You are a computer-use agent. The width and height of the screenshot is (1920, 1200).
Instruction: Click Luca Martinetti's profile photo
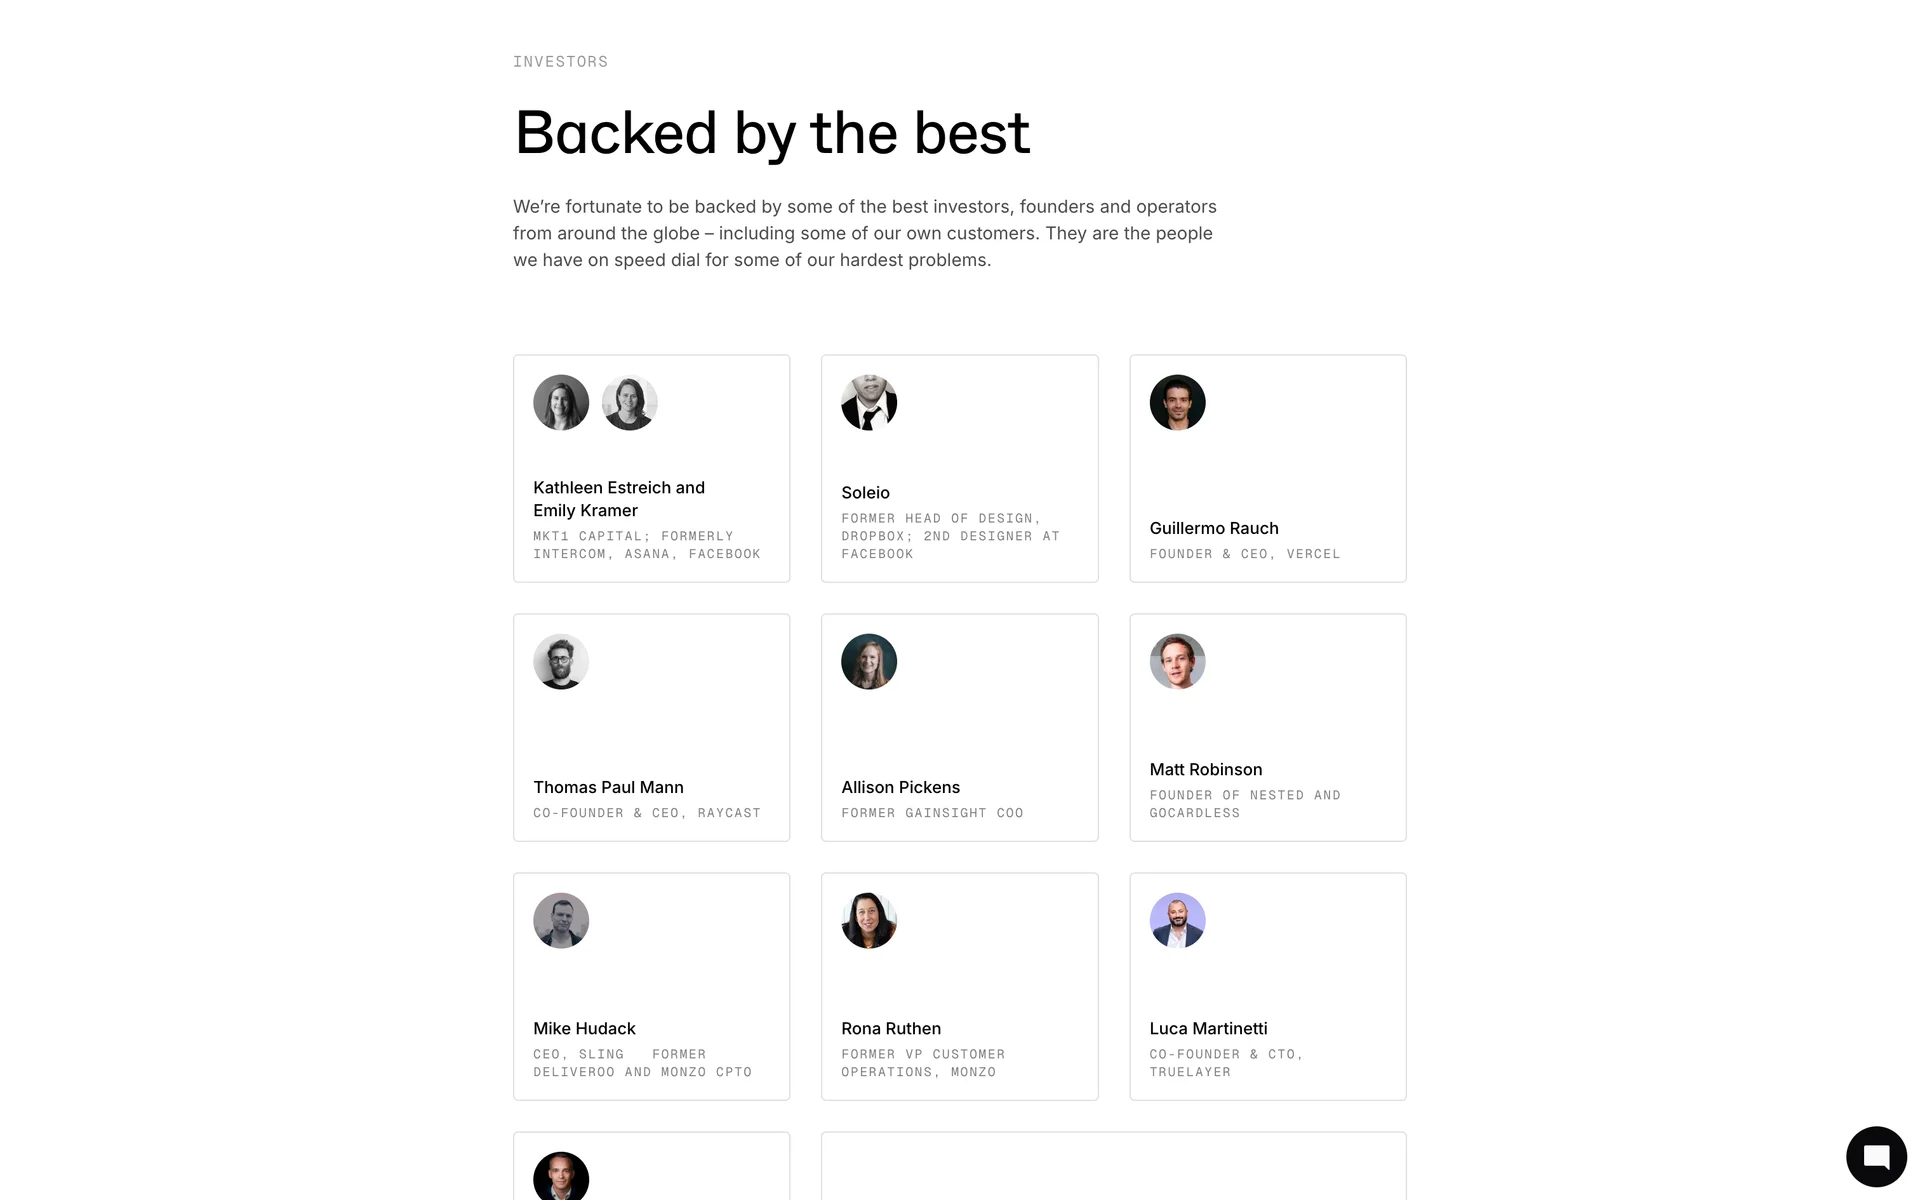1177,921
